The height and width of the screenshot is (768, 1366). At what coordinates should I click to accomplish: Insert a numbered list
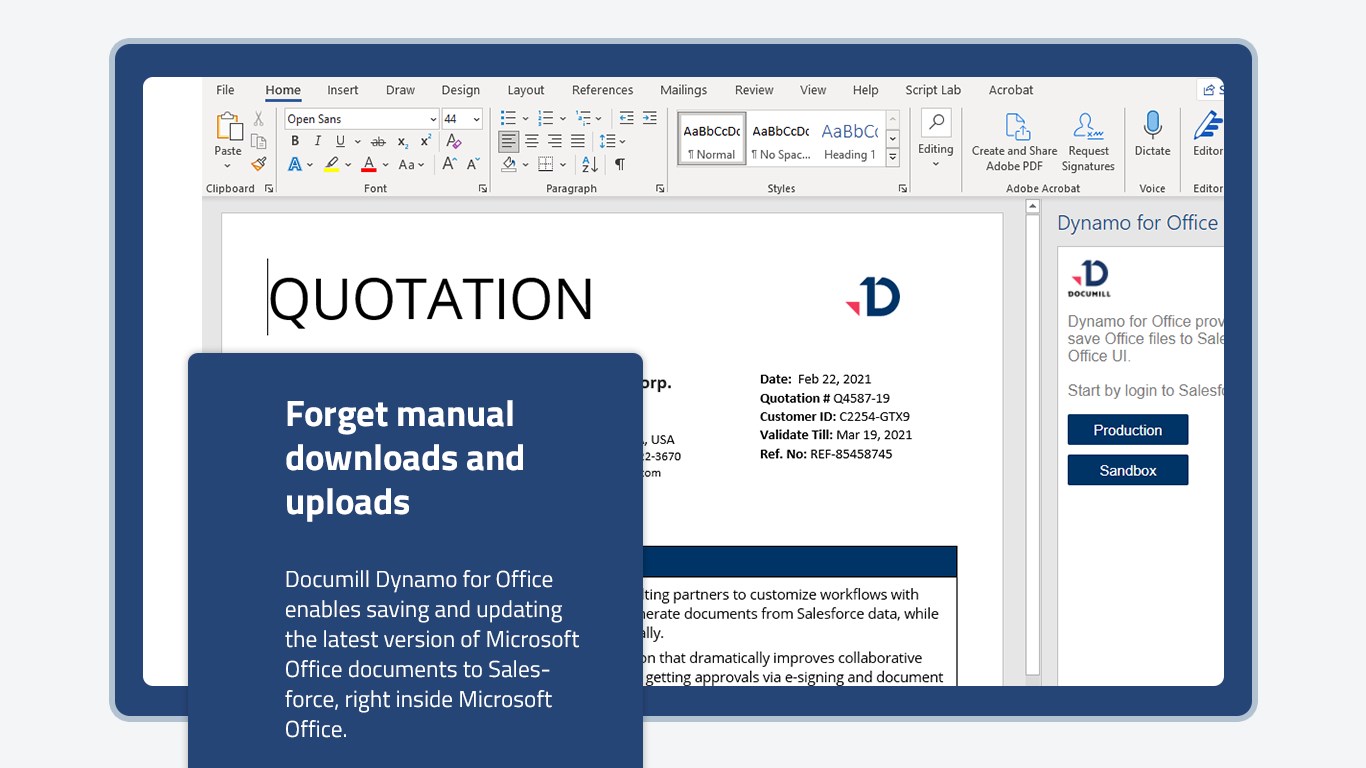click(x=546, y=118)
